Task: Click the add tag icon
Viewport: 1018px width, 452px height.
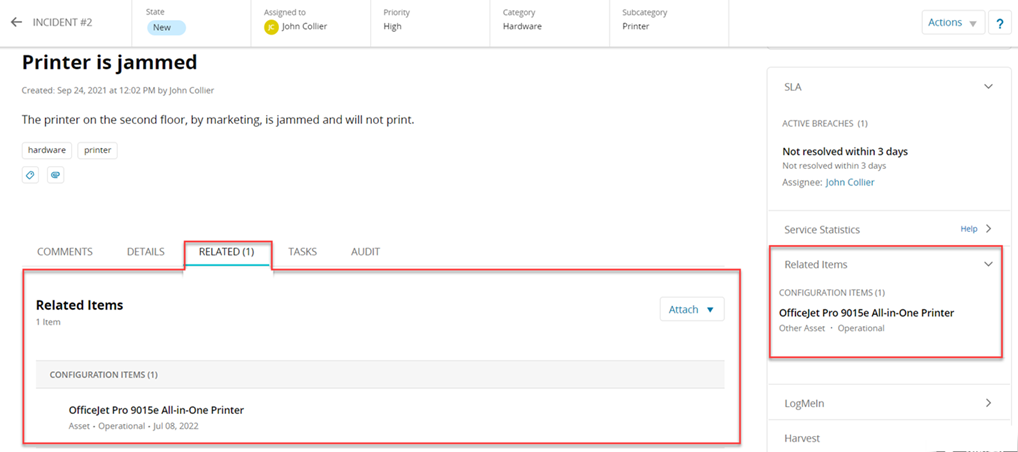Action: [x=31, y=175]
